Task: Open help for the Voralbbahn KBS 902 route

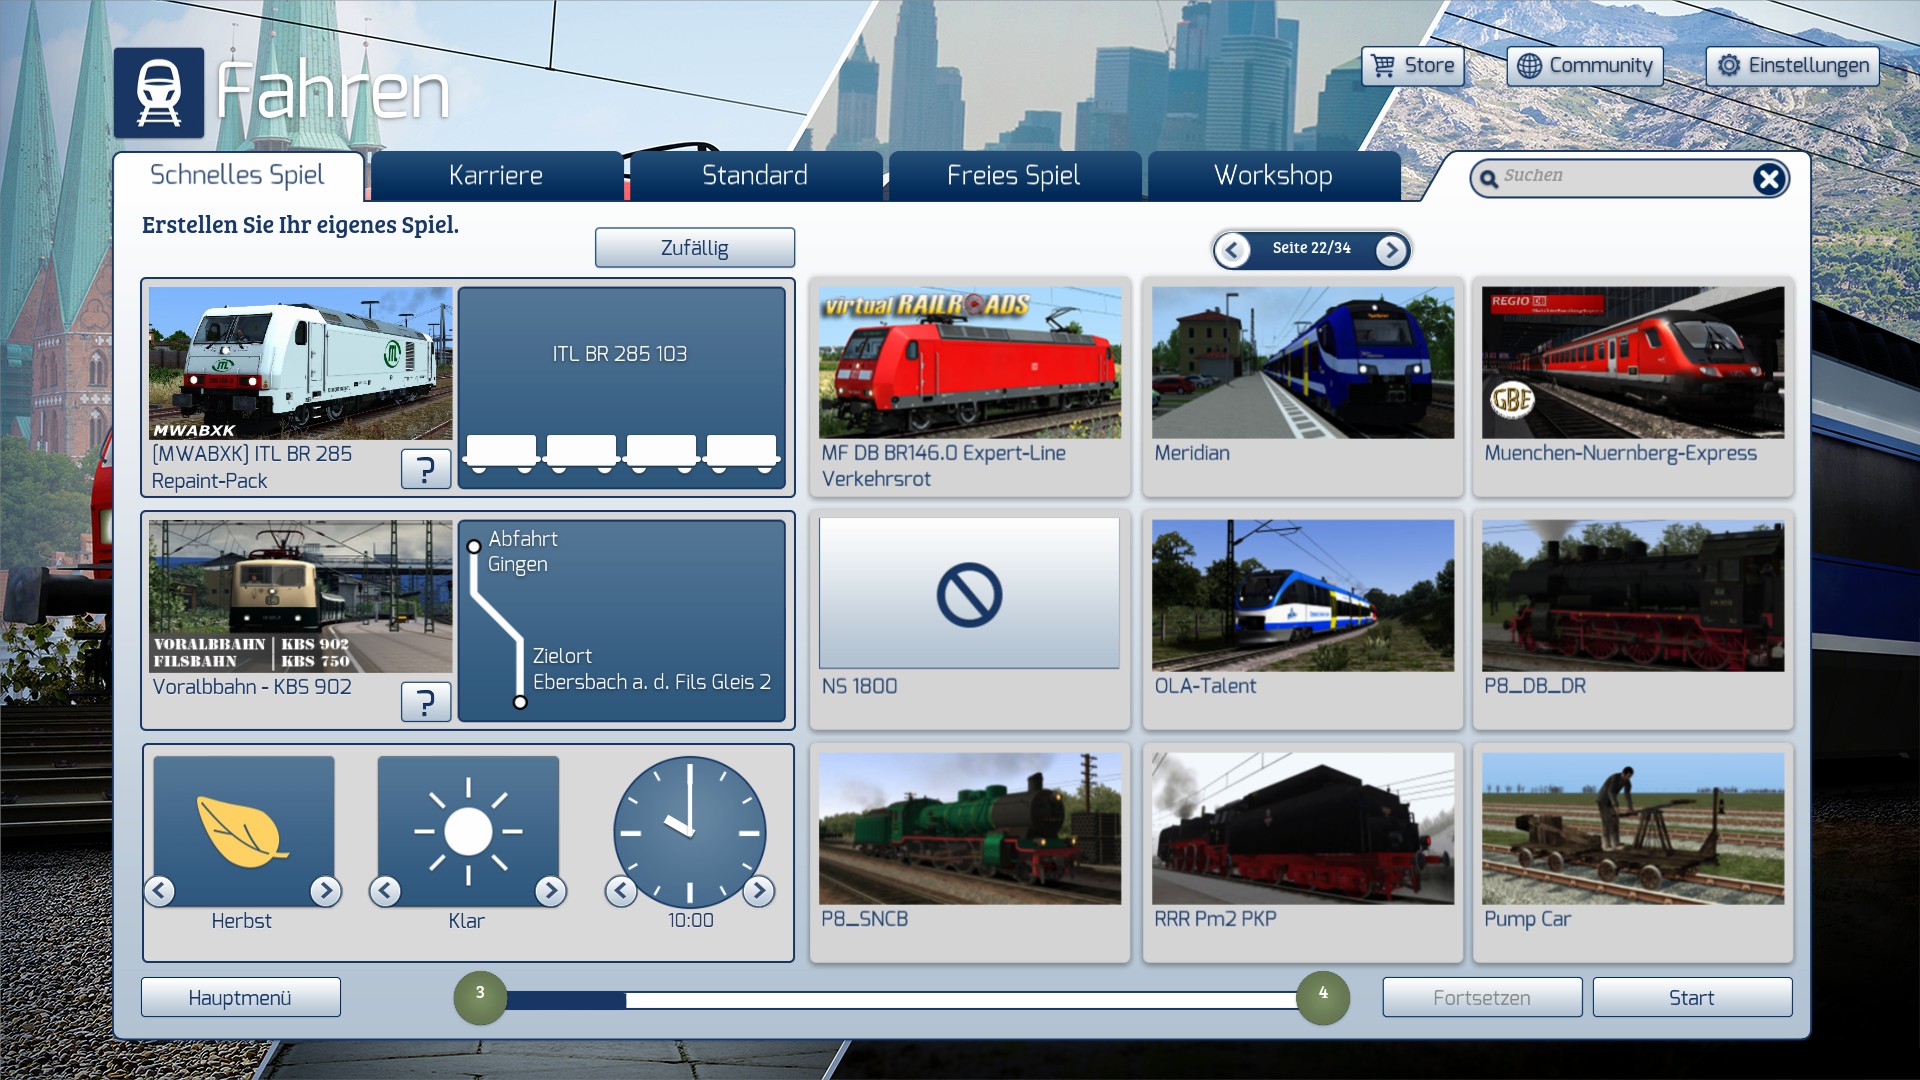Action: (425, 701)
